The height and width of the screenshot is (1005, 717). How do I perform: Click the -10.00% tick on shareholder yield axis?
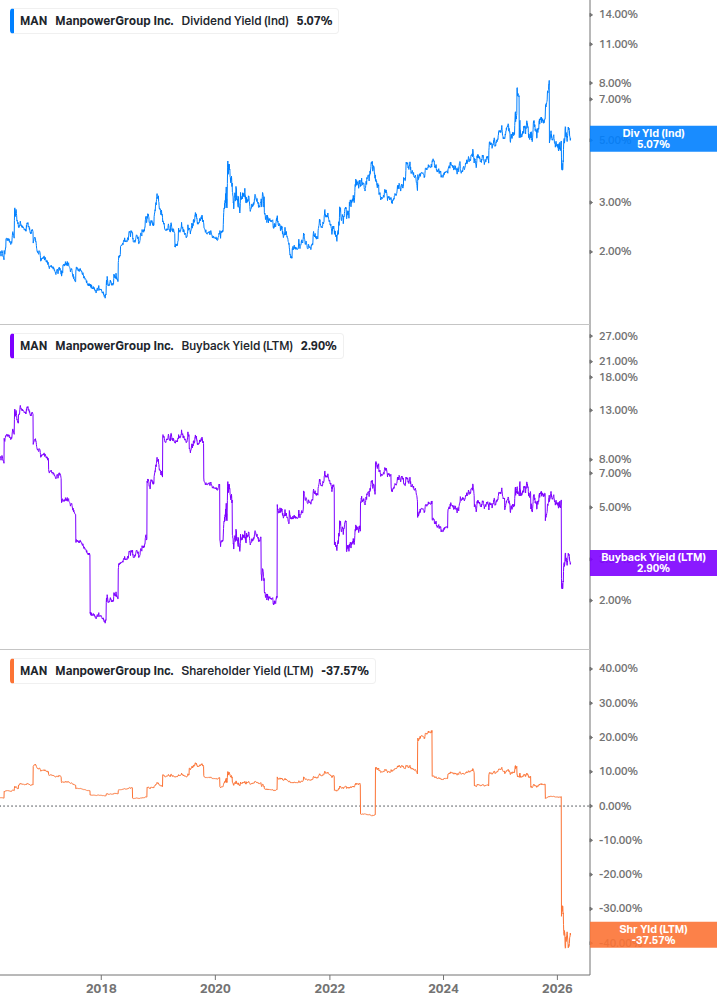pyautogui.click(x=620, y=840)
